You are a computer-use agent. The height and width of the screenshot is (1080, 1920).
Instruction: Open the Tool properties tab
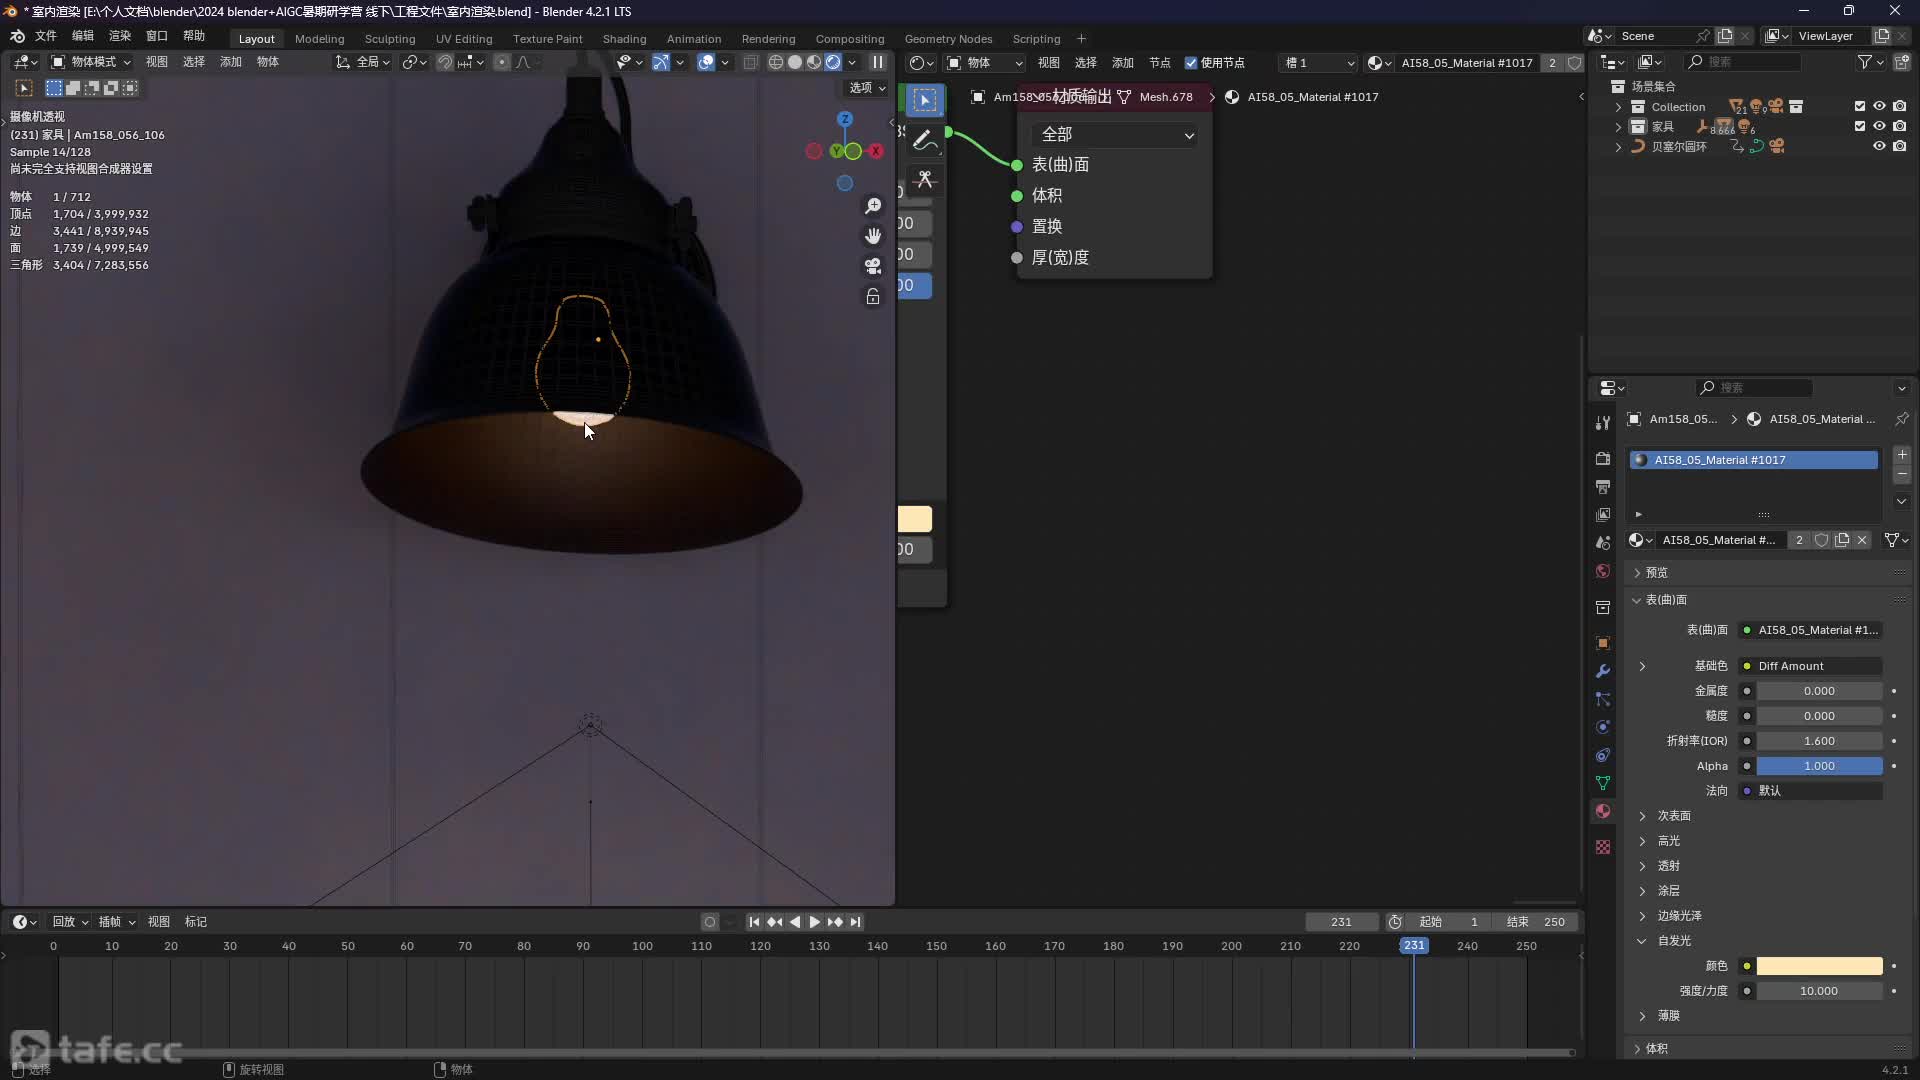(x=1603, y=423)
